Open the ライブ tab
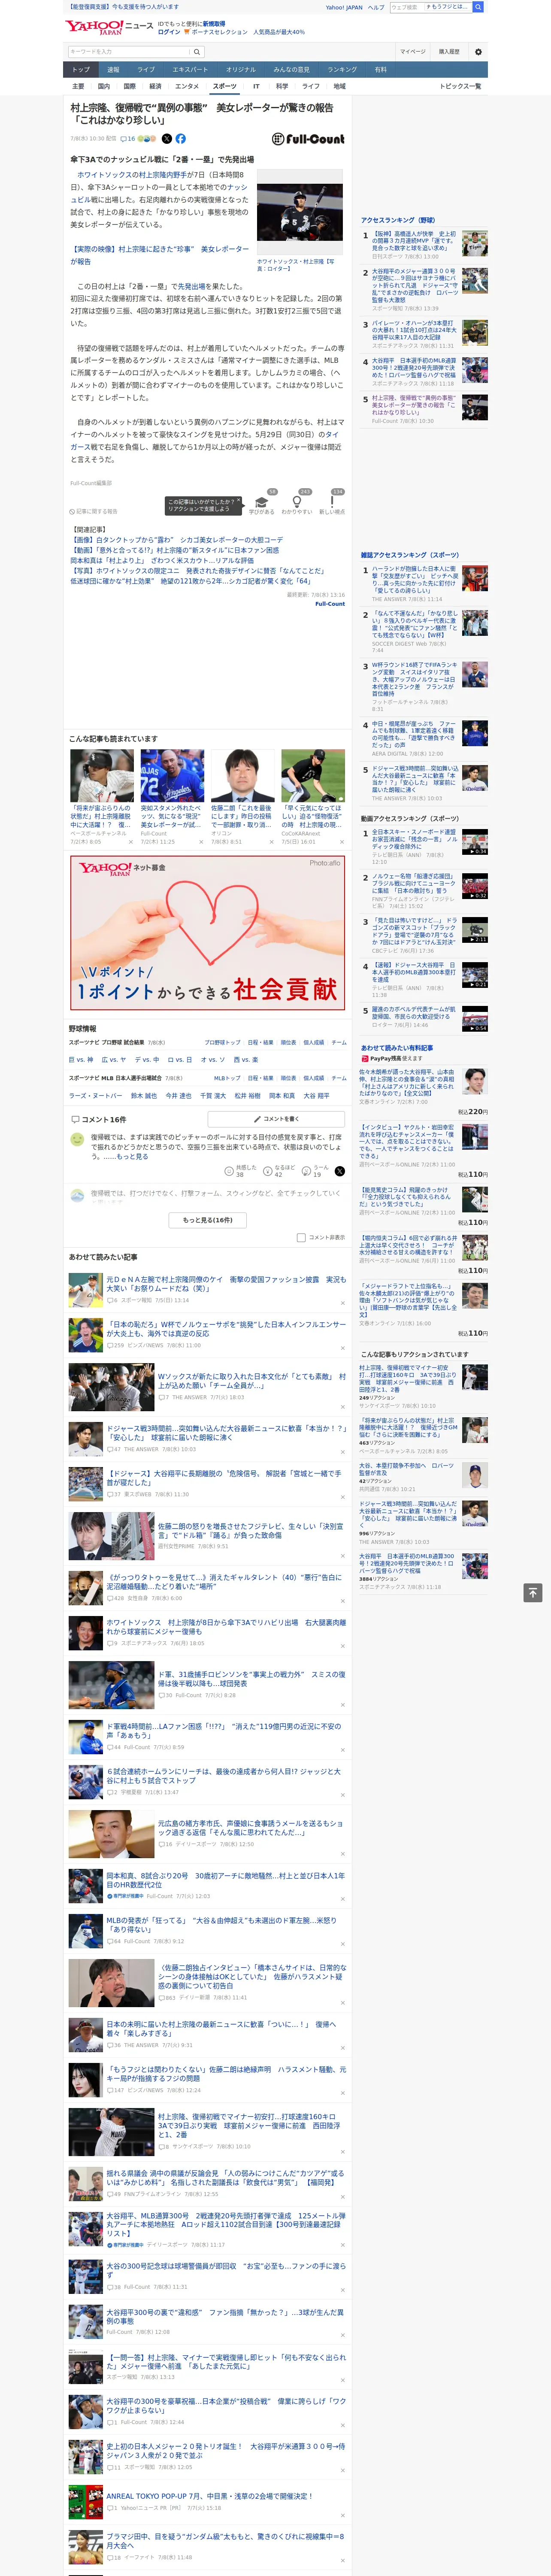The width and height of the screenshot is (551, 2576). 146,70
